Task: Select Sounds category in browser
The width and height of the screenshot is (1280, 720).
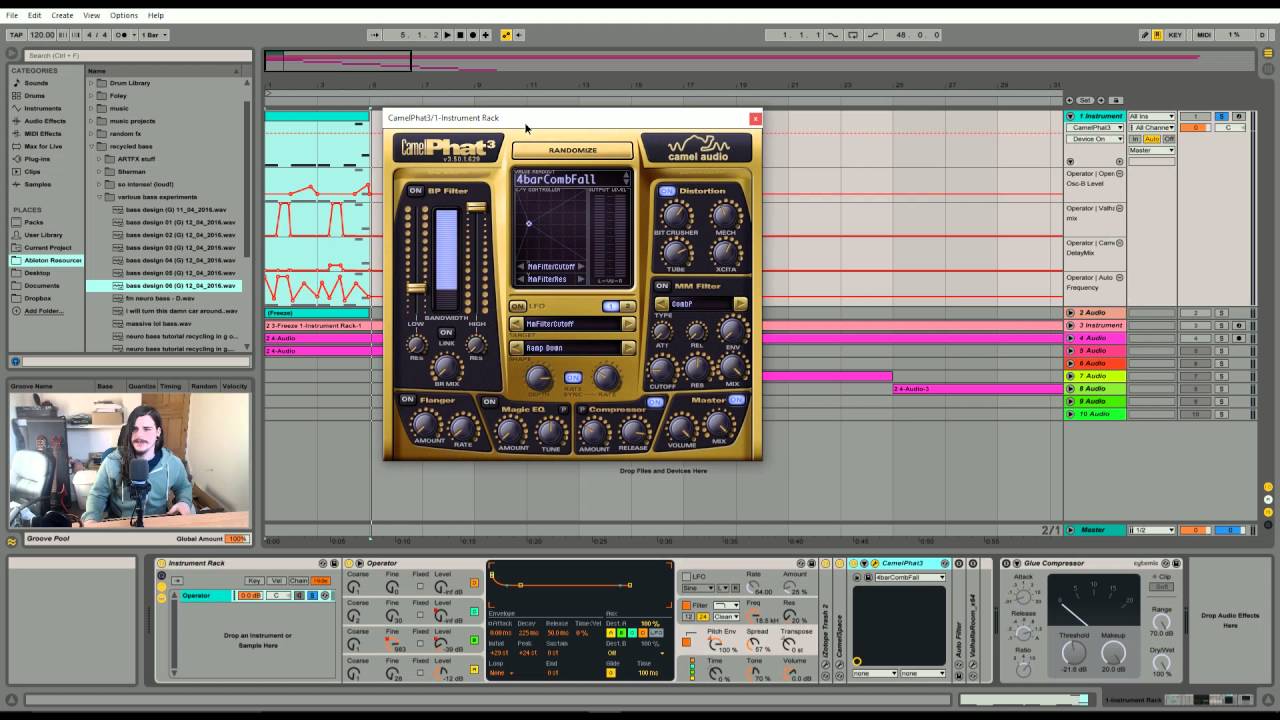Action: coord(36,83)
